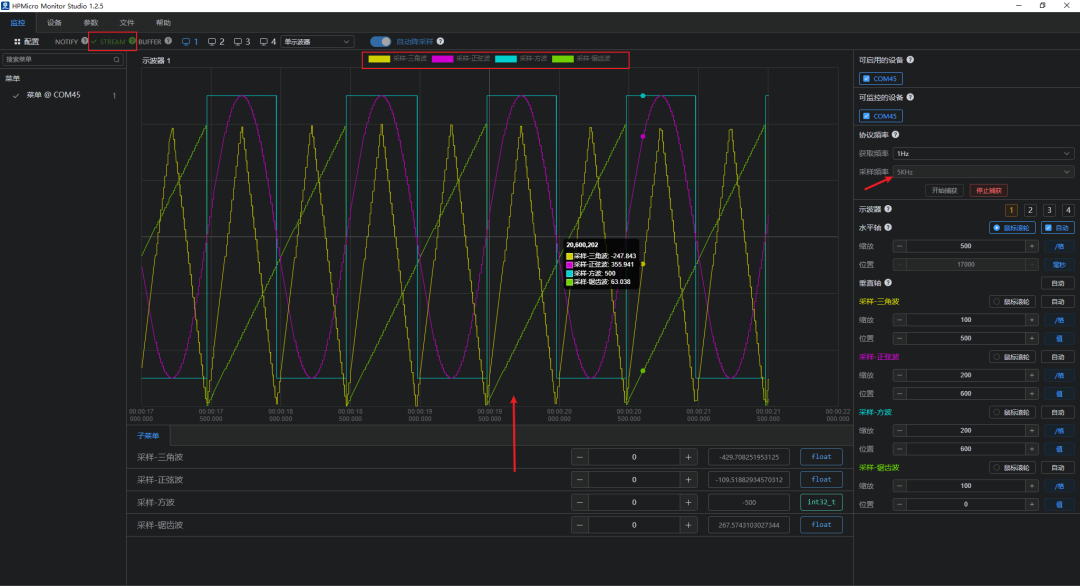
Task: Uncheck the 自动 checkbox for 水平轴
Action: click(1047, 228)
